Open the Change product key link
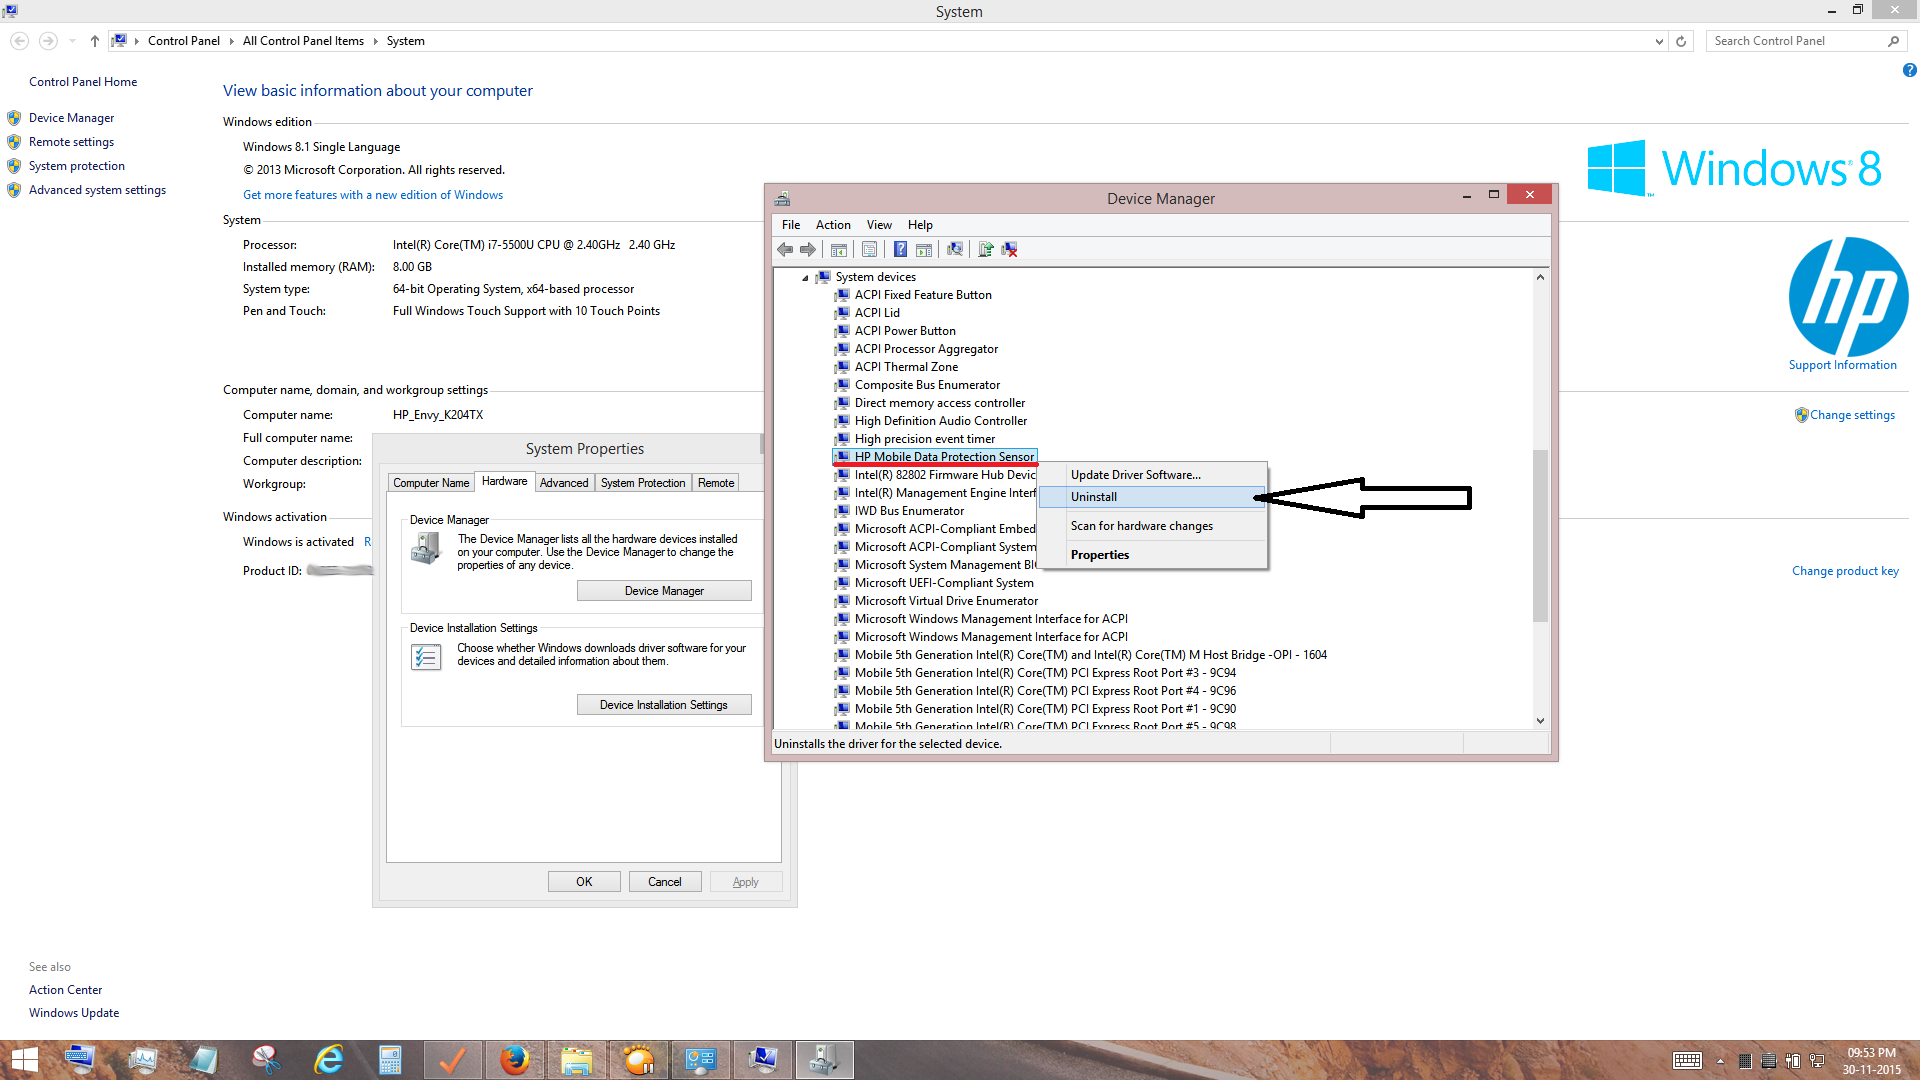The image size is (1920, 1080). click(1844, 571)
